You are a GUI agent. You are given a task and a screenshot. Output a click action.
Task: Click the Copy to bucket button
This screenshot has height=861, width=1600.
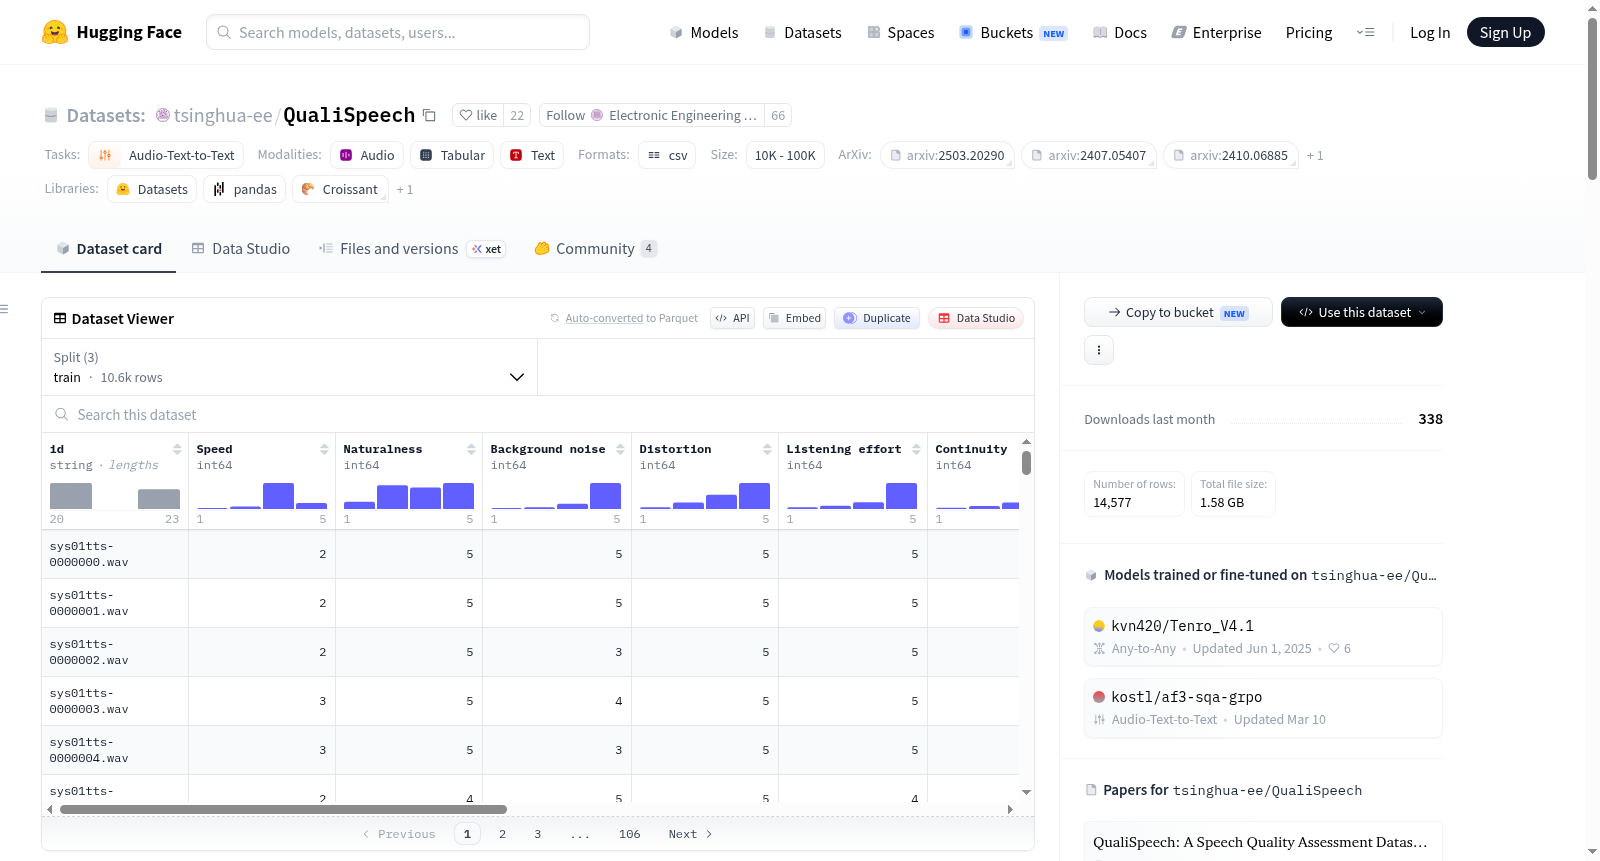pyautogui.click(x=1178, y=312)
